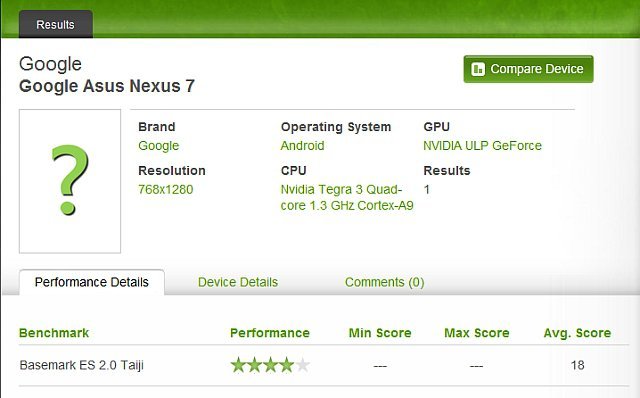Click the question mark device placeholder image
Image resolution: width=640 pixels, height=398 pixels.
70,181
